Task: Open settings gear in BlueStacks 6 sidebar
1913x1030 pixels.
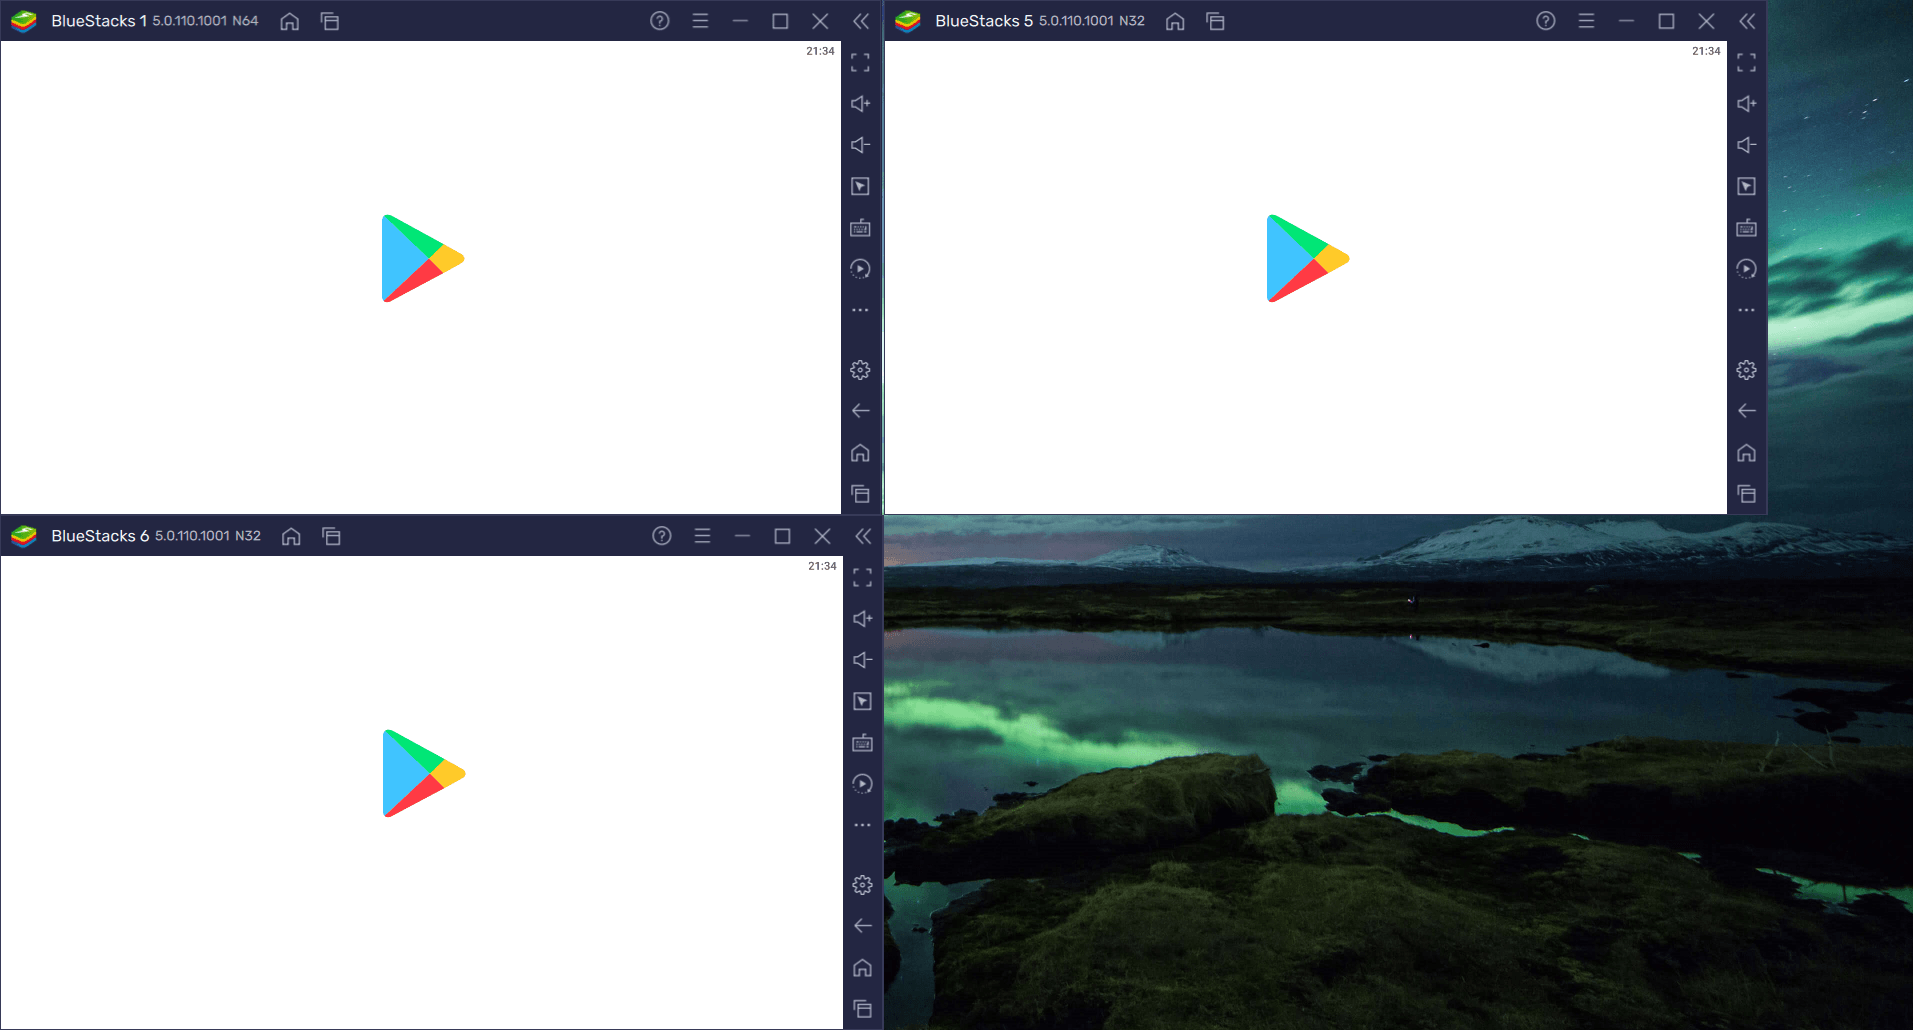Action: [862, 885]
